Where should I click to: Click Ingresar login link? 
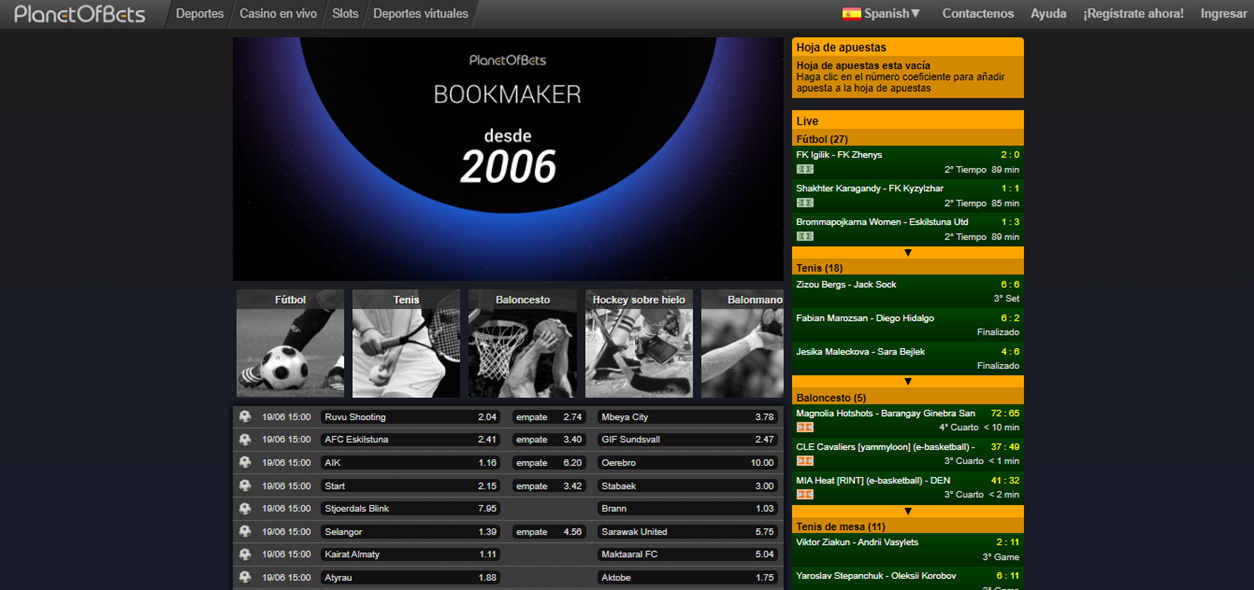pyautogui.click(x=1223, y=14)
